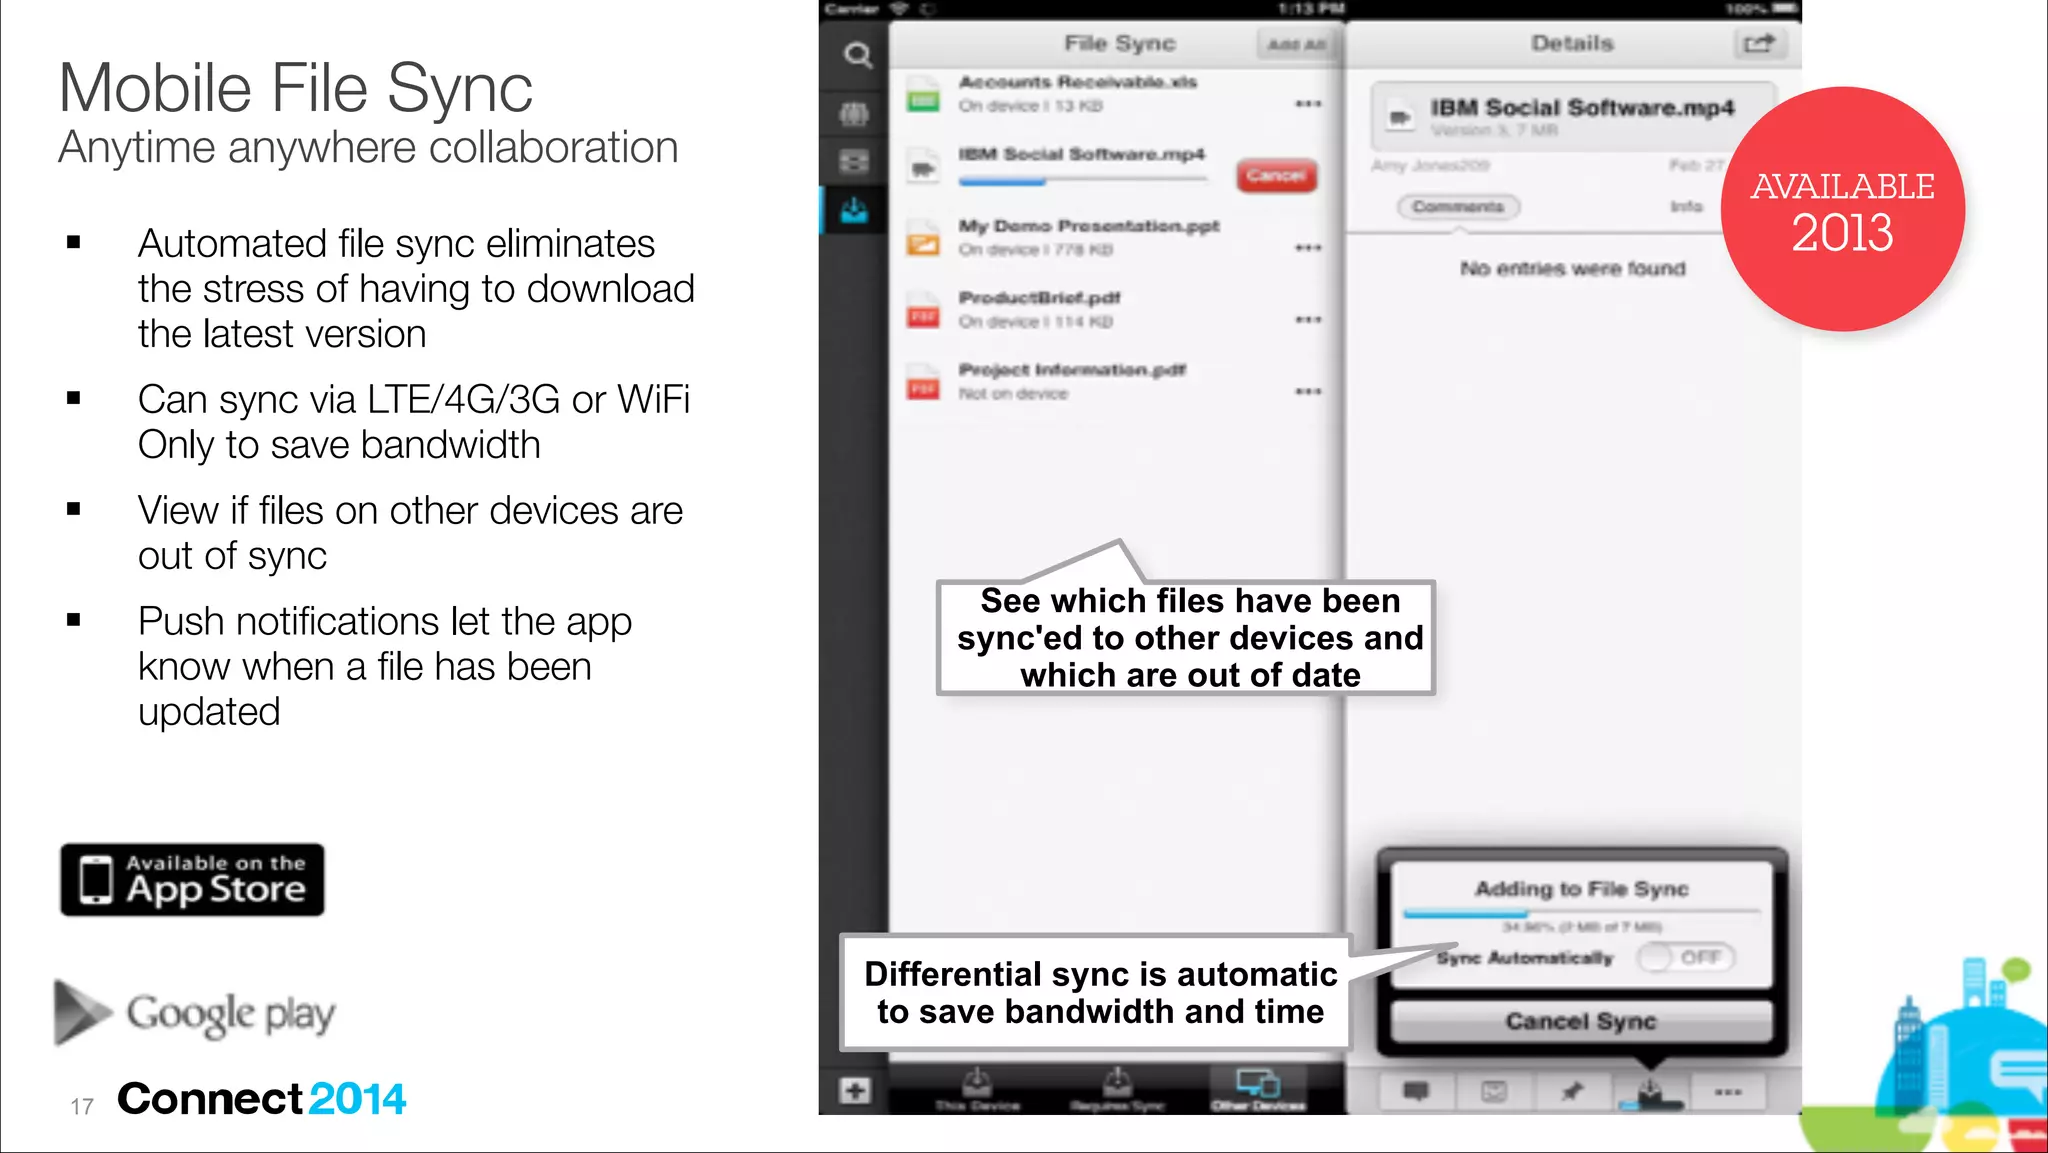Click the Available on the App Store badge
The height and width of the screenshot is (1153, 2048).
tap(192, 880)
